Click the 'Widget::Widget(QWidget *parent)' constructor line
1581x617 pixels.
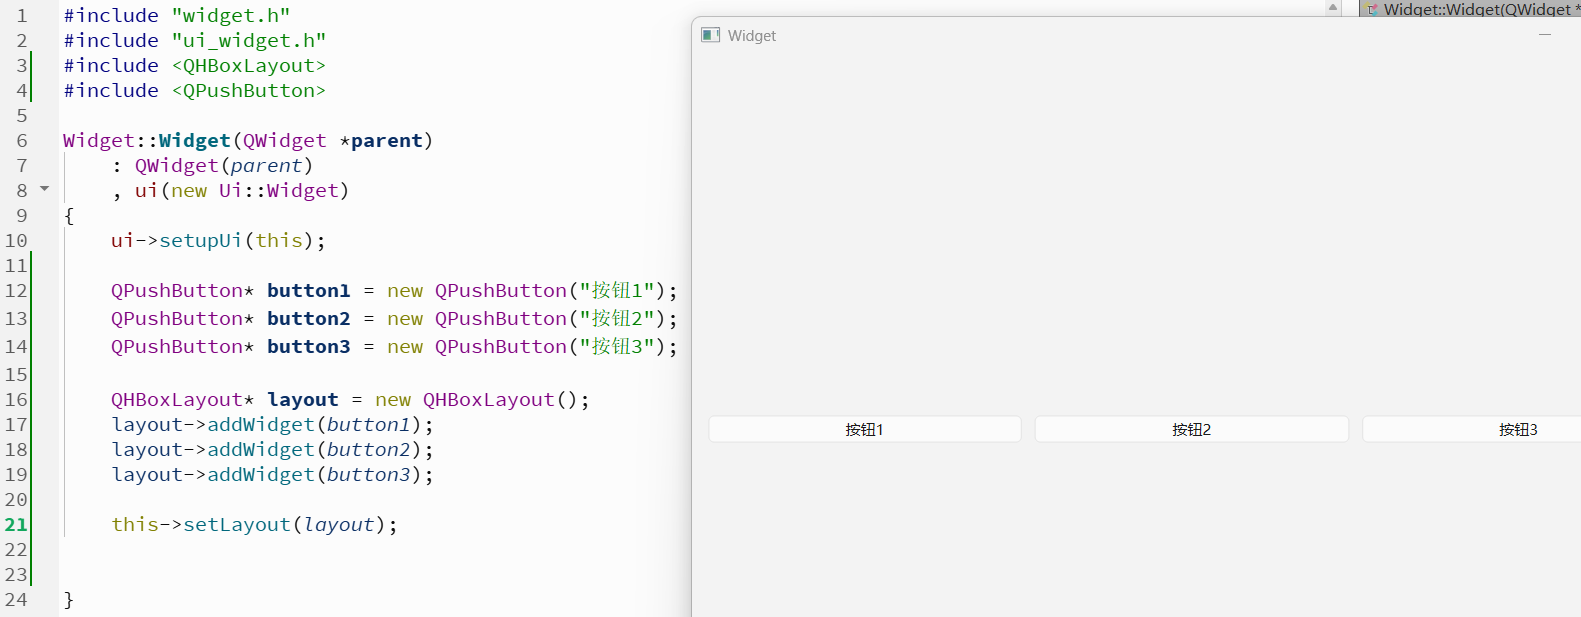click(248, 140)
